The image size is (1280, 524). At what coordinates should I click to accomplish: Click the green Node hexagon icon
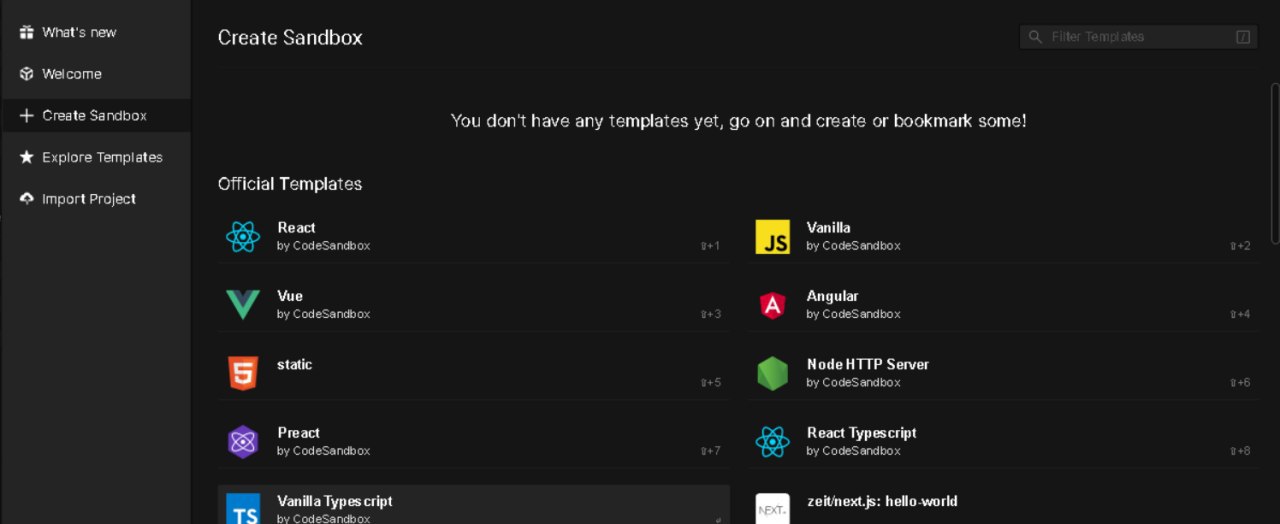773,373
